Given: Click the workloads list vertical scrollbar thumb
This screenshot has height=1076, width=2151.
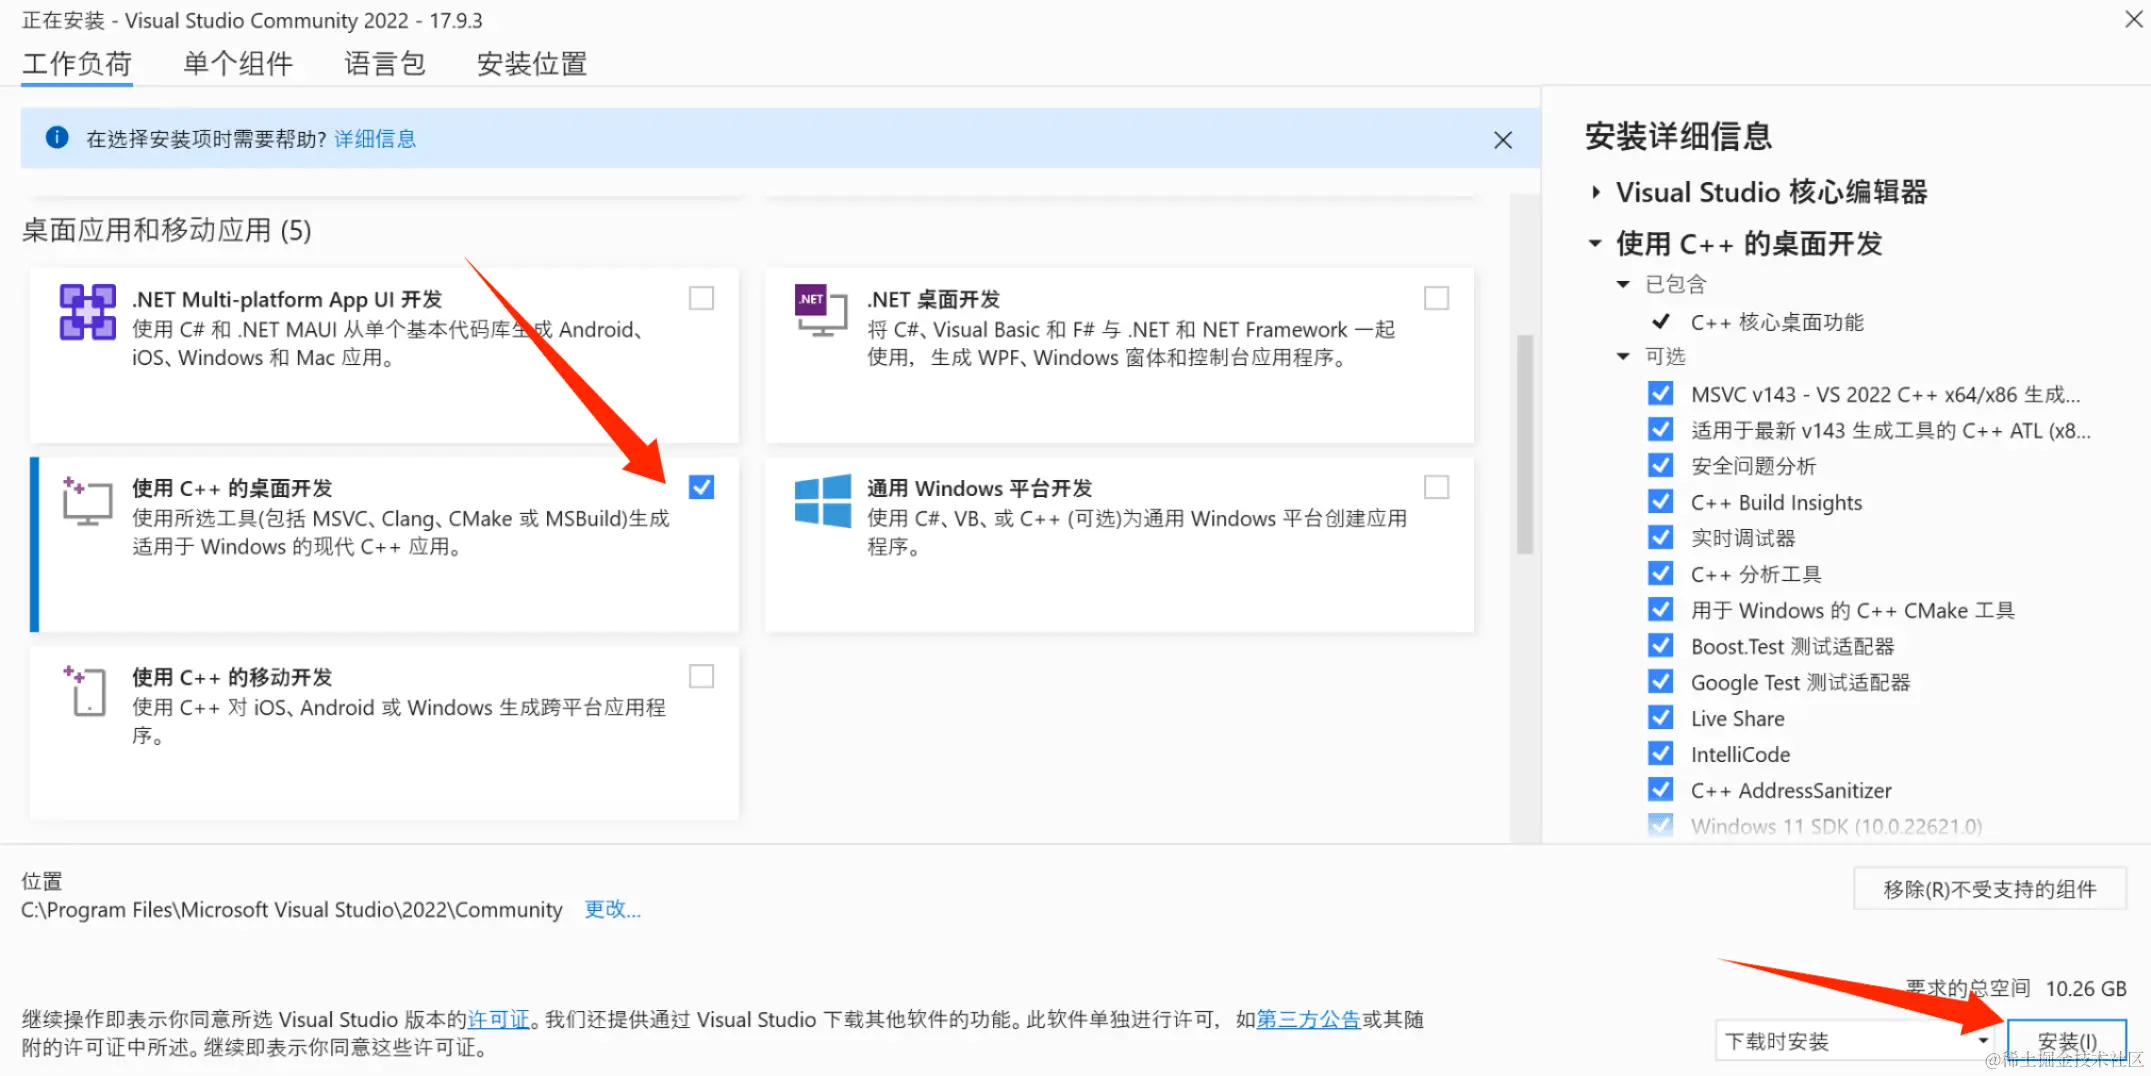Looking at the screenshot, I should point(1525,444).
